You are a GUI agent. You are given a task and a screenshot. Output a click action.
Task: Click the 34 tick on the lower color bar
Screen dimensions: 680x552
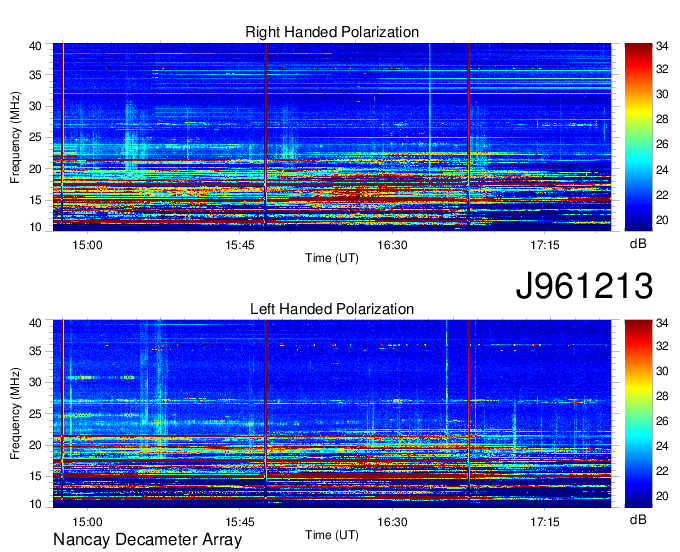(662, 323)
